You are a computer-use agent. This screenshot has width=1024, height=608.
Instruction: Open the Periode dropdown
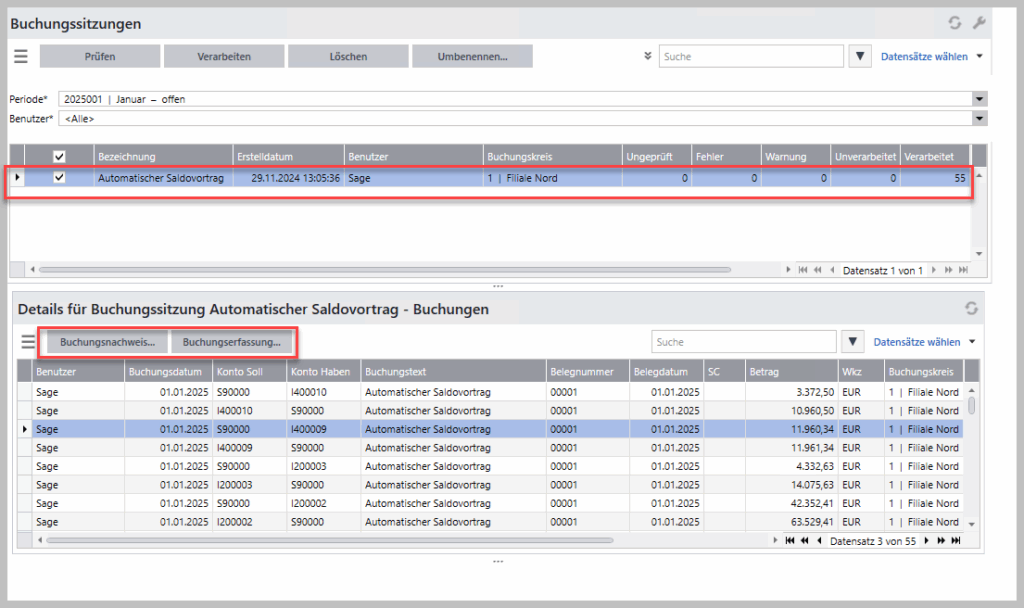[979, 99]
